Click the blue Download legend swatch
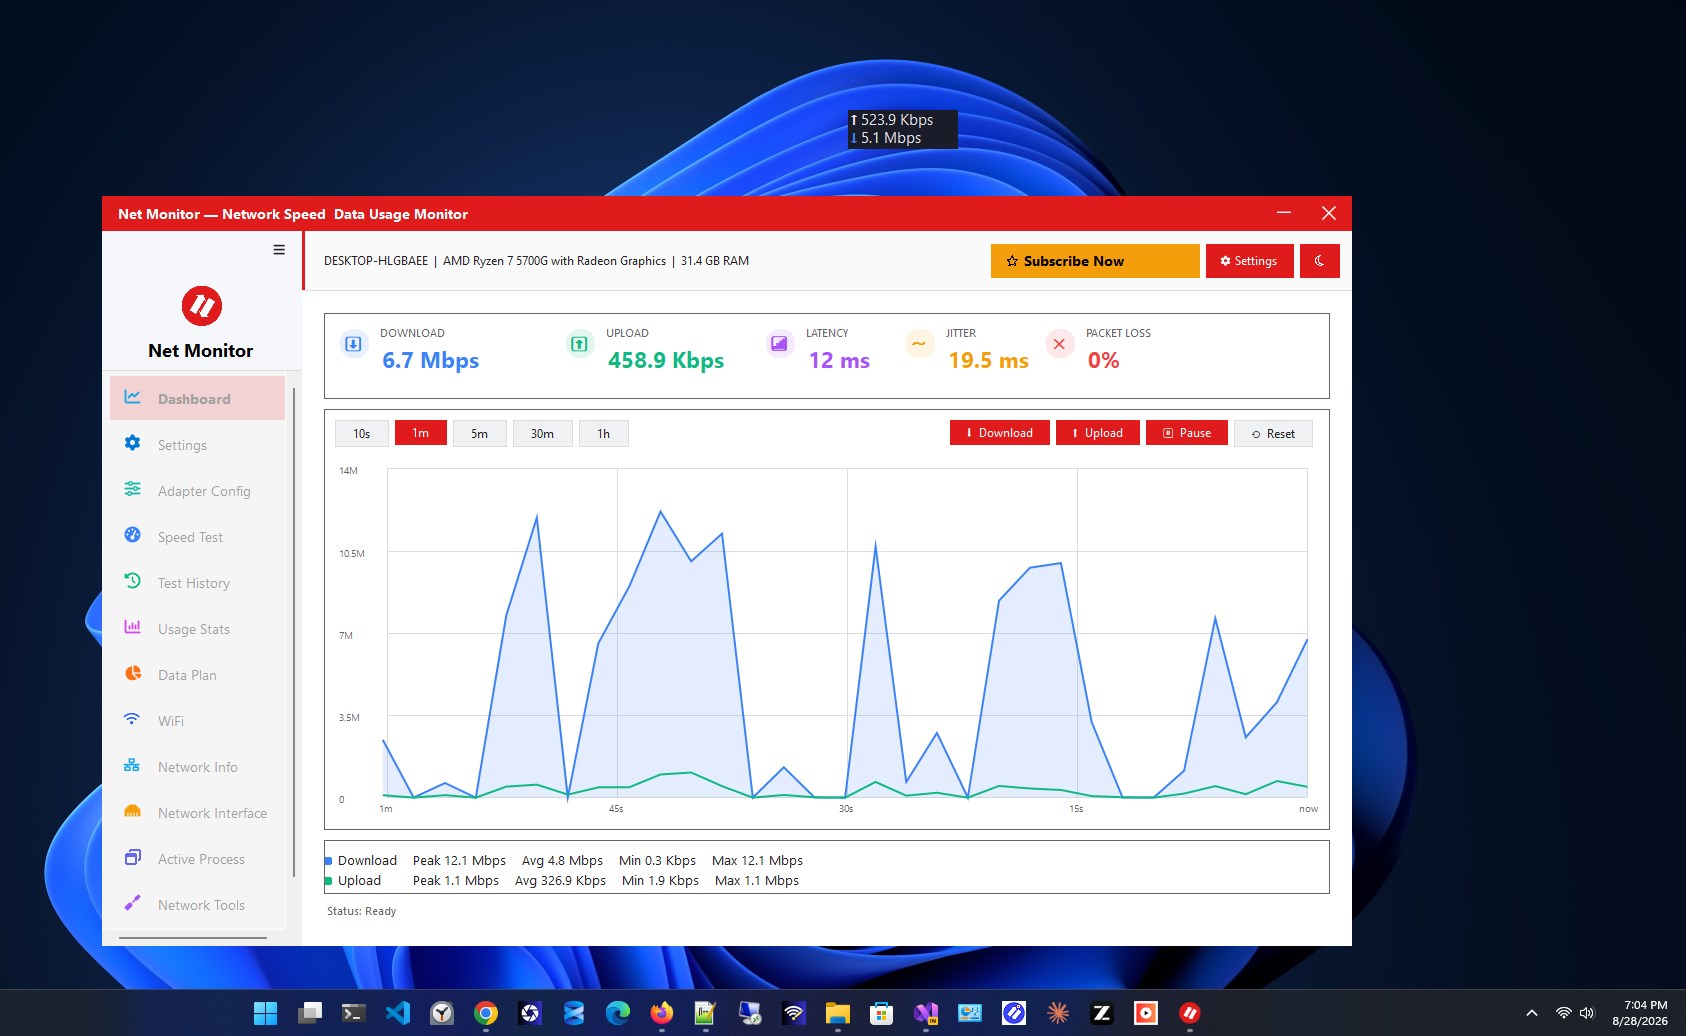Screen dimensions: 1686x1036 click(328, 861)
